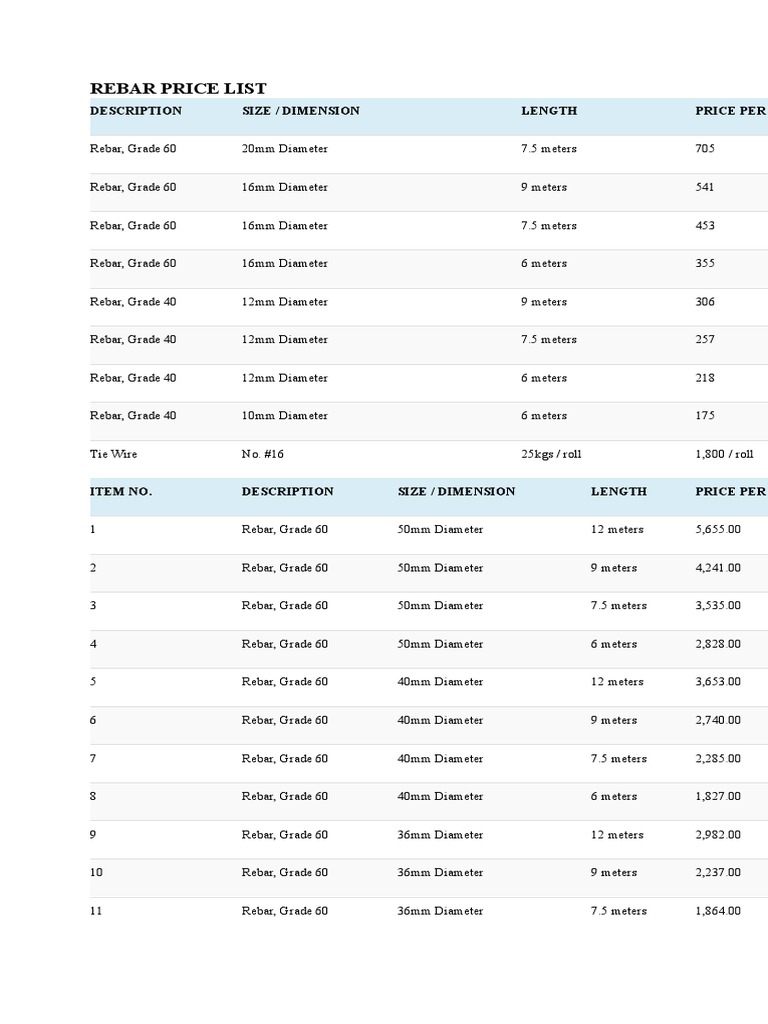Select the No. #16 size cell
This screenshot has width=768, height=1024.
(x=263, y=454)
